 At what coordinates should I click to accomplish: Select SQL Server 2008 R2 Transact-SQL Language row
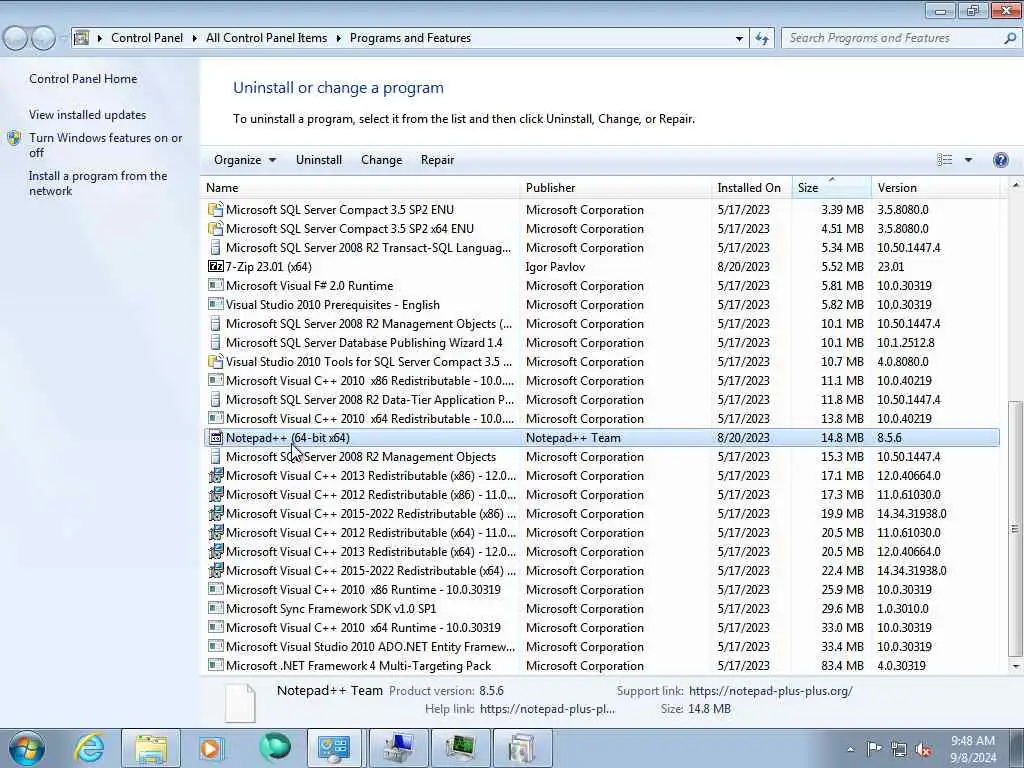pos(601,248)
